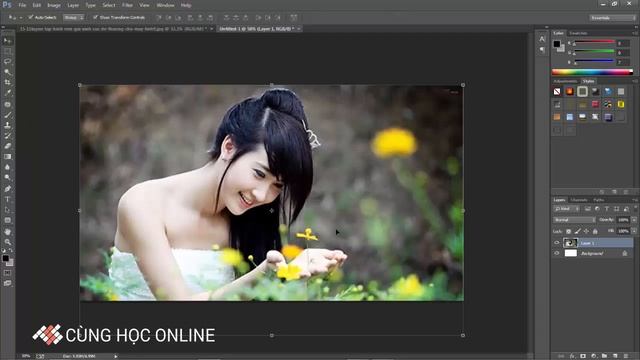Select the Eraser tool
Viewport: 640px width, 360px height.
pyautogui.click(x=7, y=146)
